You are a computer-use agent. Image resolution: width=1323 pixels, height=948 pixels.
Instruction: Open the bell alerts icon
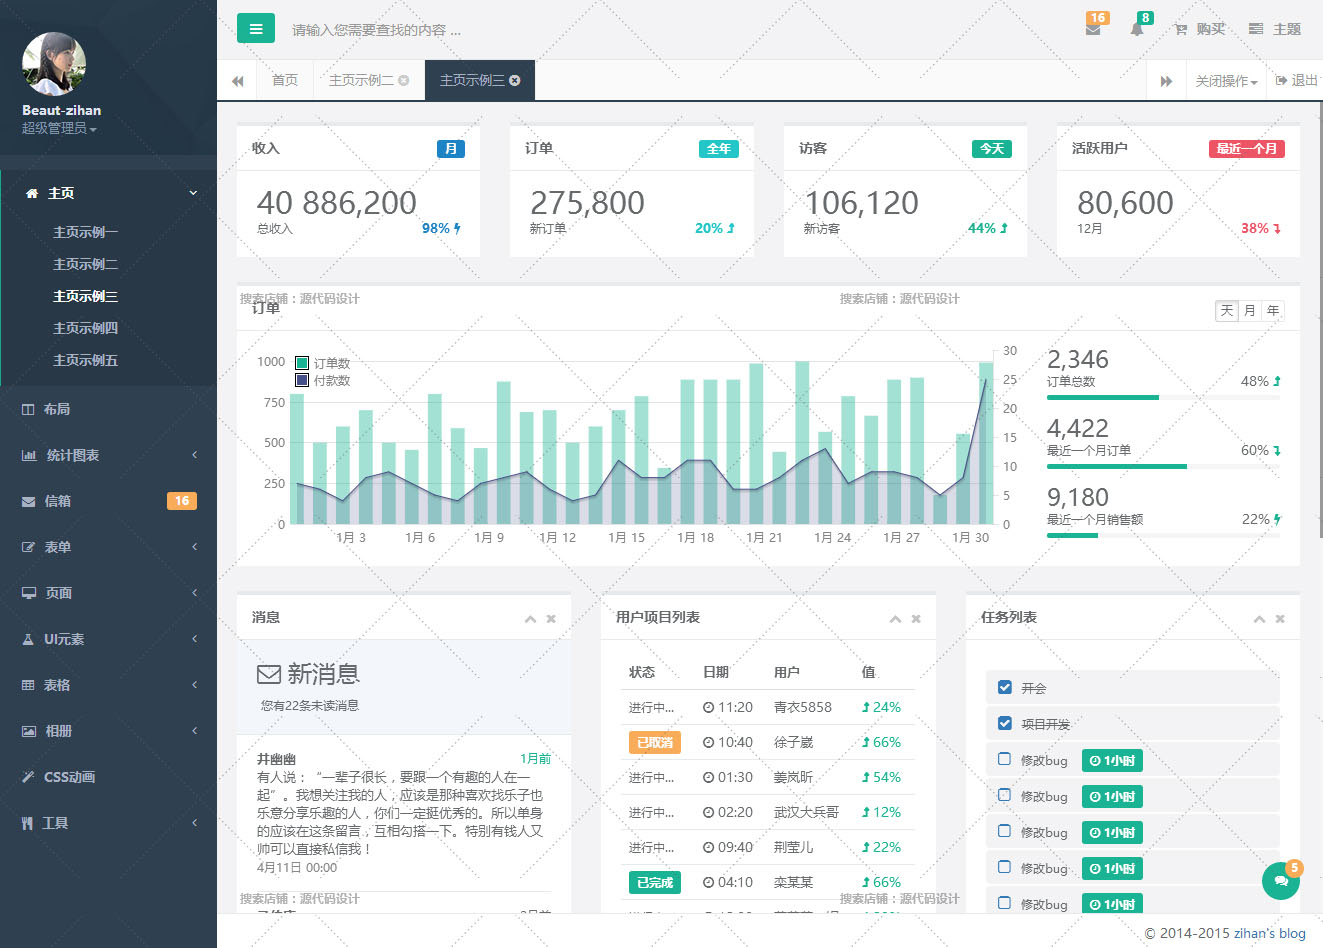pyautogui.click(x=1137, y=29)
